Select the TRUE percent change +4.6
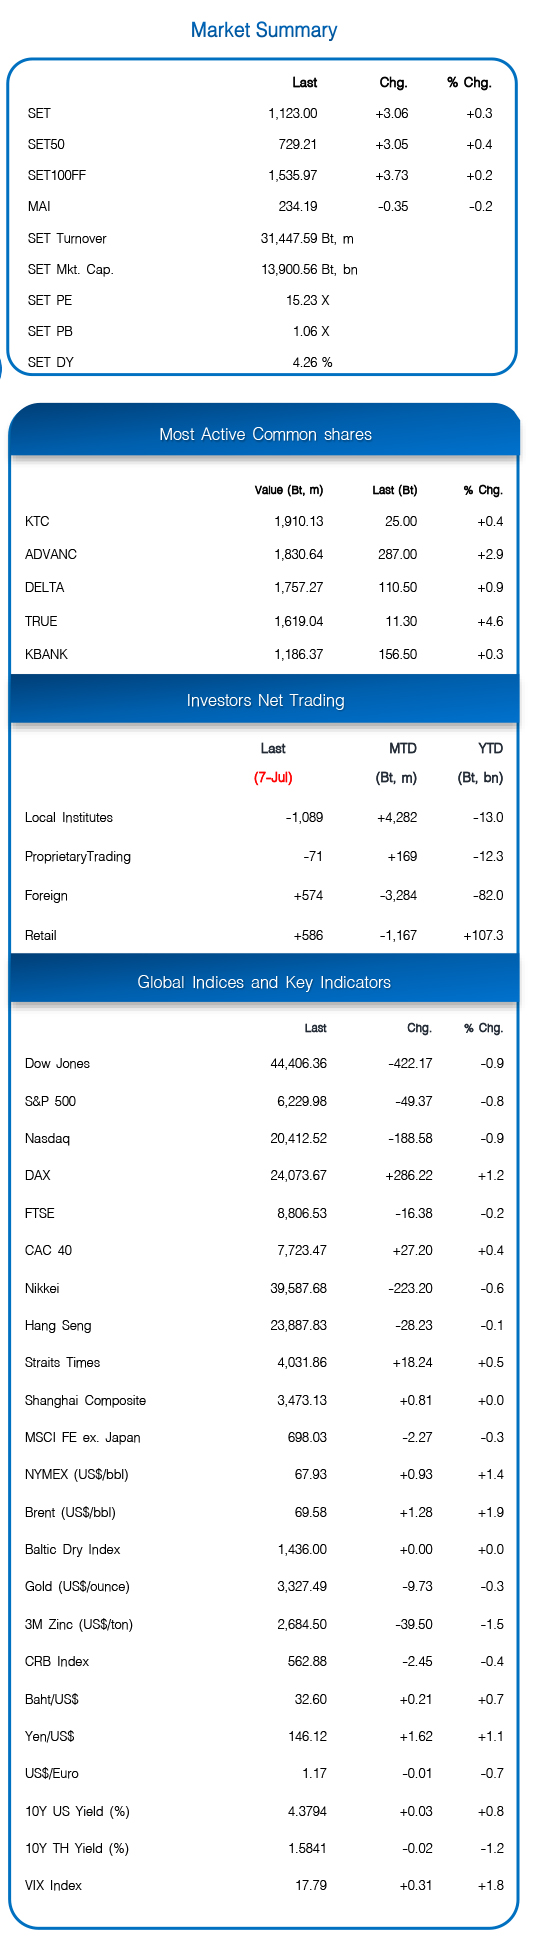The height and width of the screenshot is (1936, 536). click(491, 621)
